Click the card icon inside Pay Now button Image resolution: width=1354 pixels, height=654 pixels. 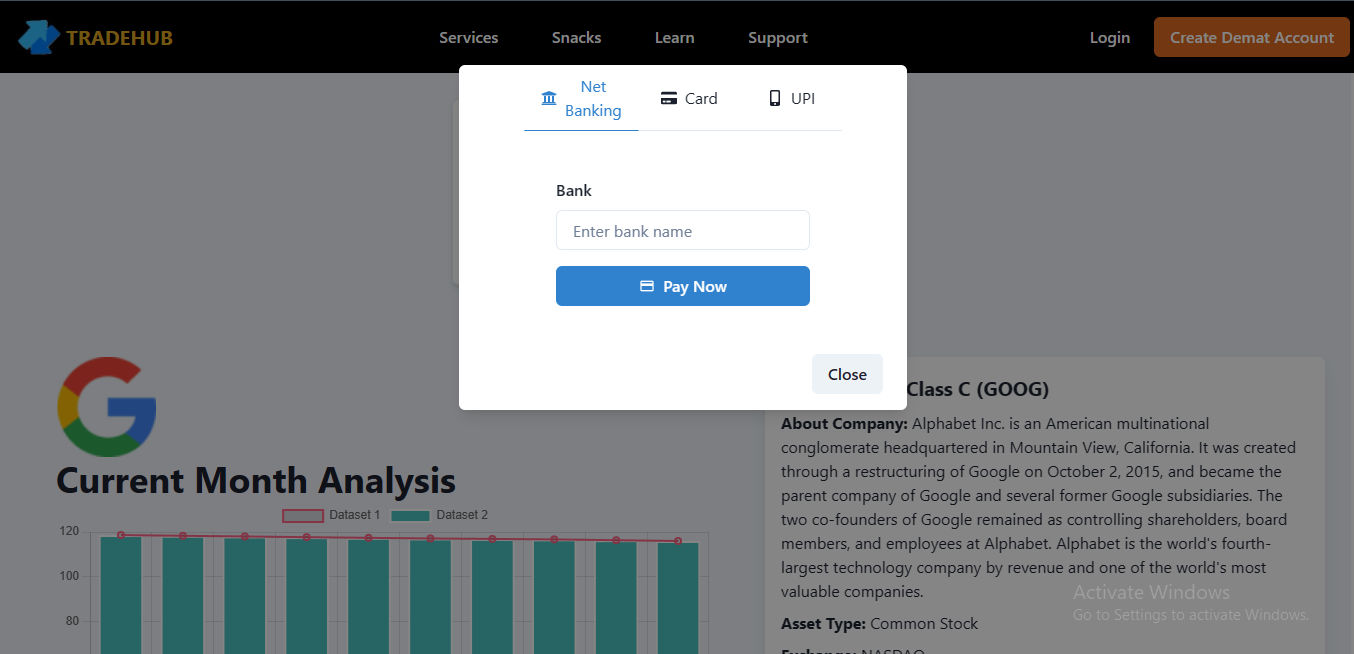tap(647, 286)
